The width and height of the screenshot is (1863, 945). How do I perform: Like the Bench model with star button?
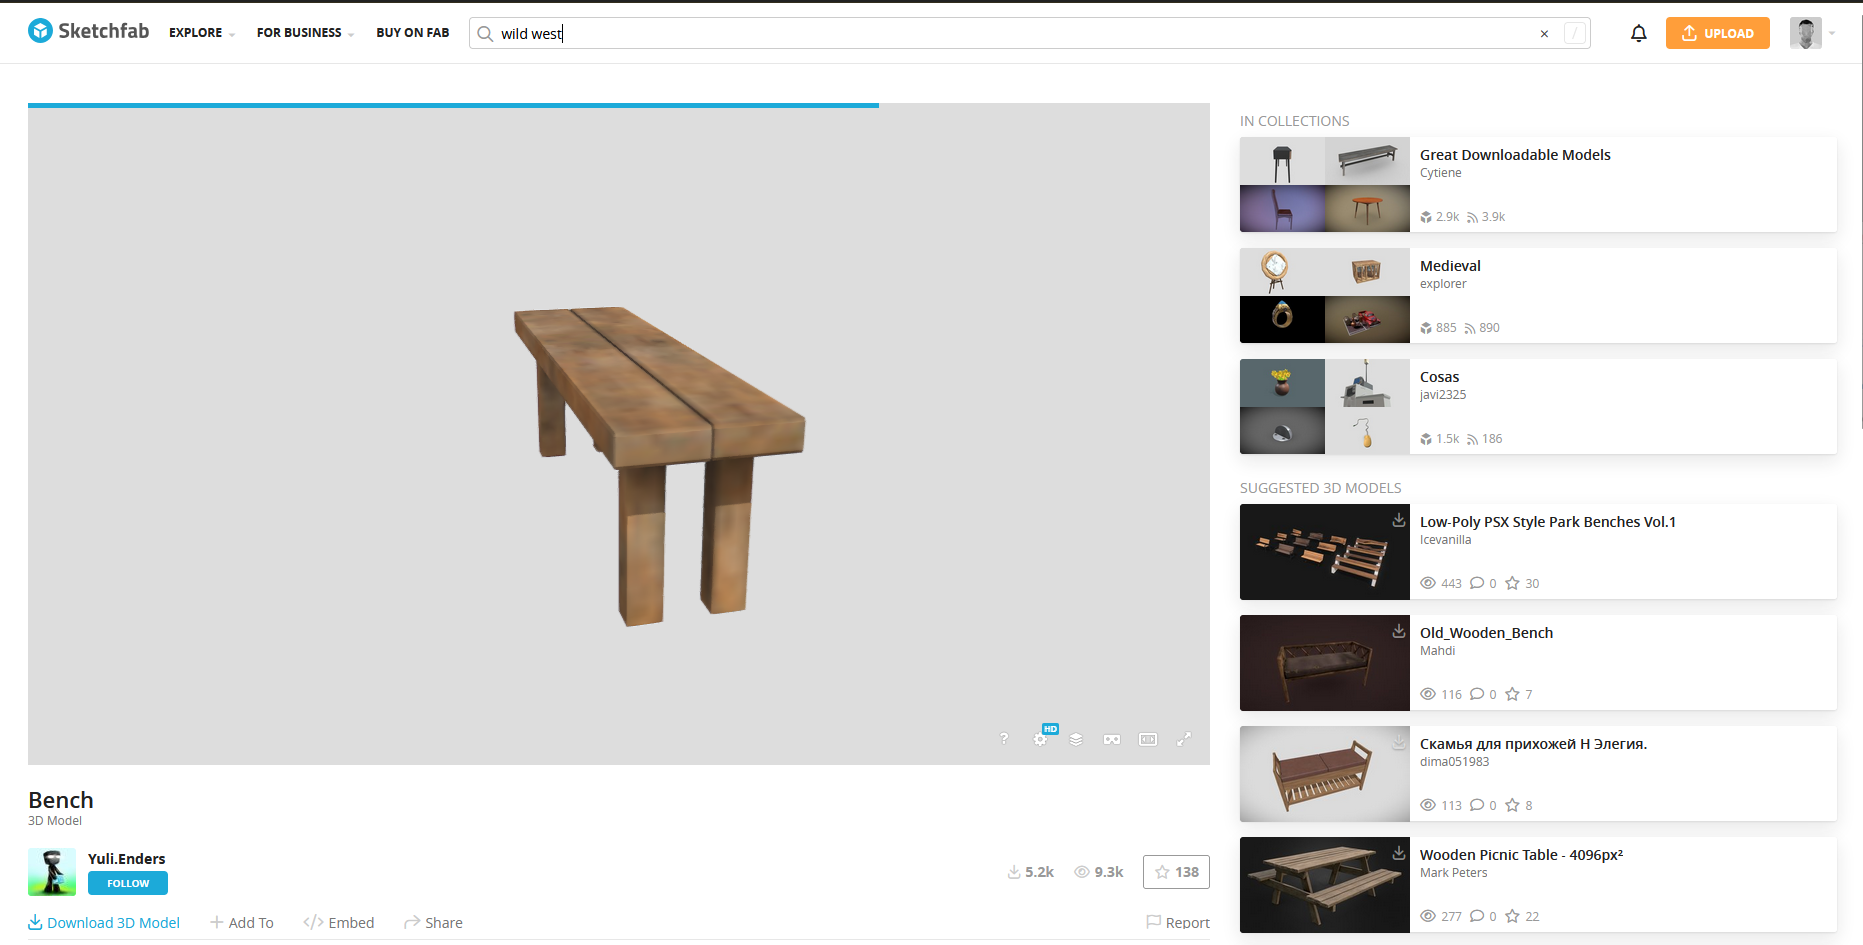point(1176,872)
